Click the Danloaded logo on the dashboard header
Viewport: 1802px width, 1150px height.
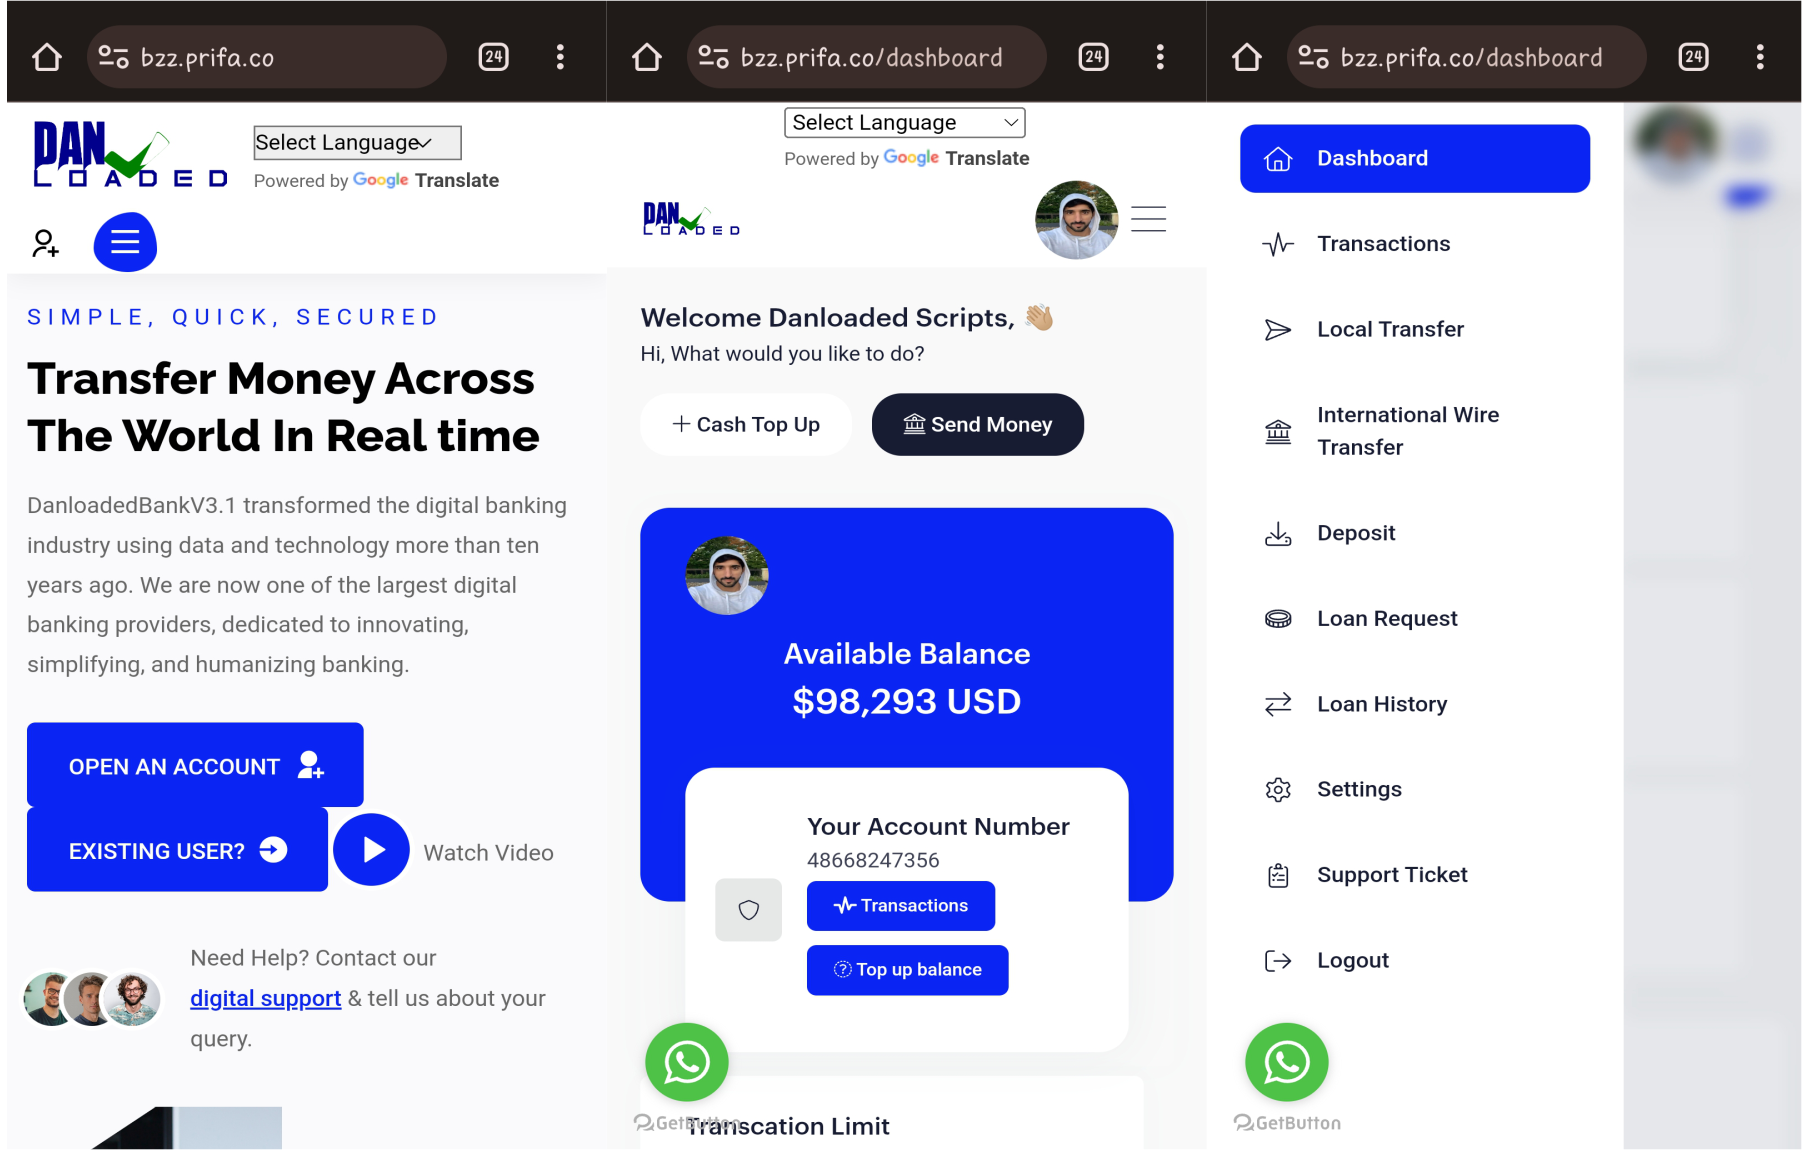[691, 219]
